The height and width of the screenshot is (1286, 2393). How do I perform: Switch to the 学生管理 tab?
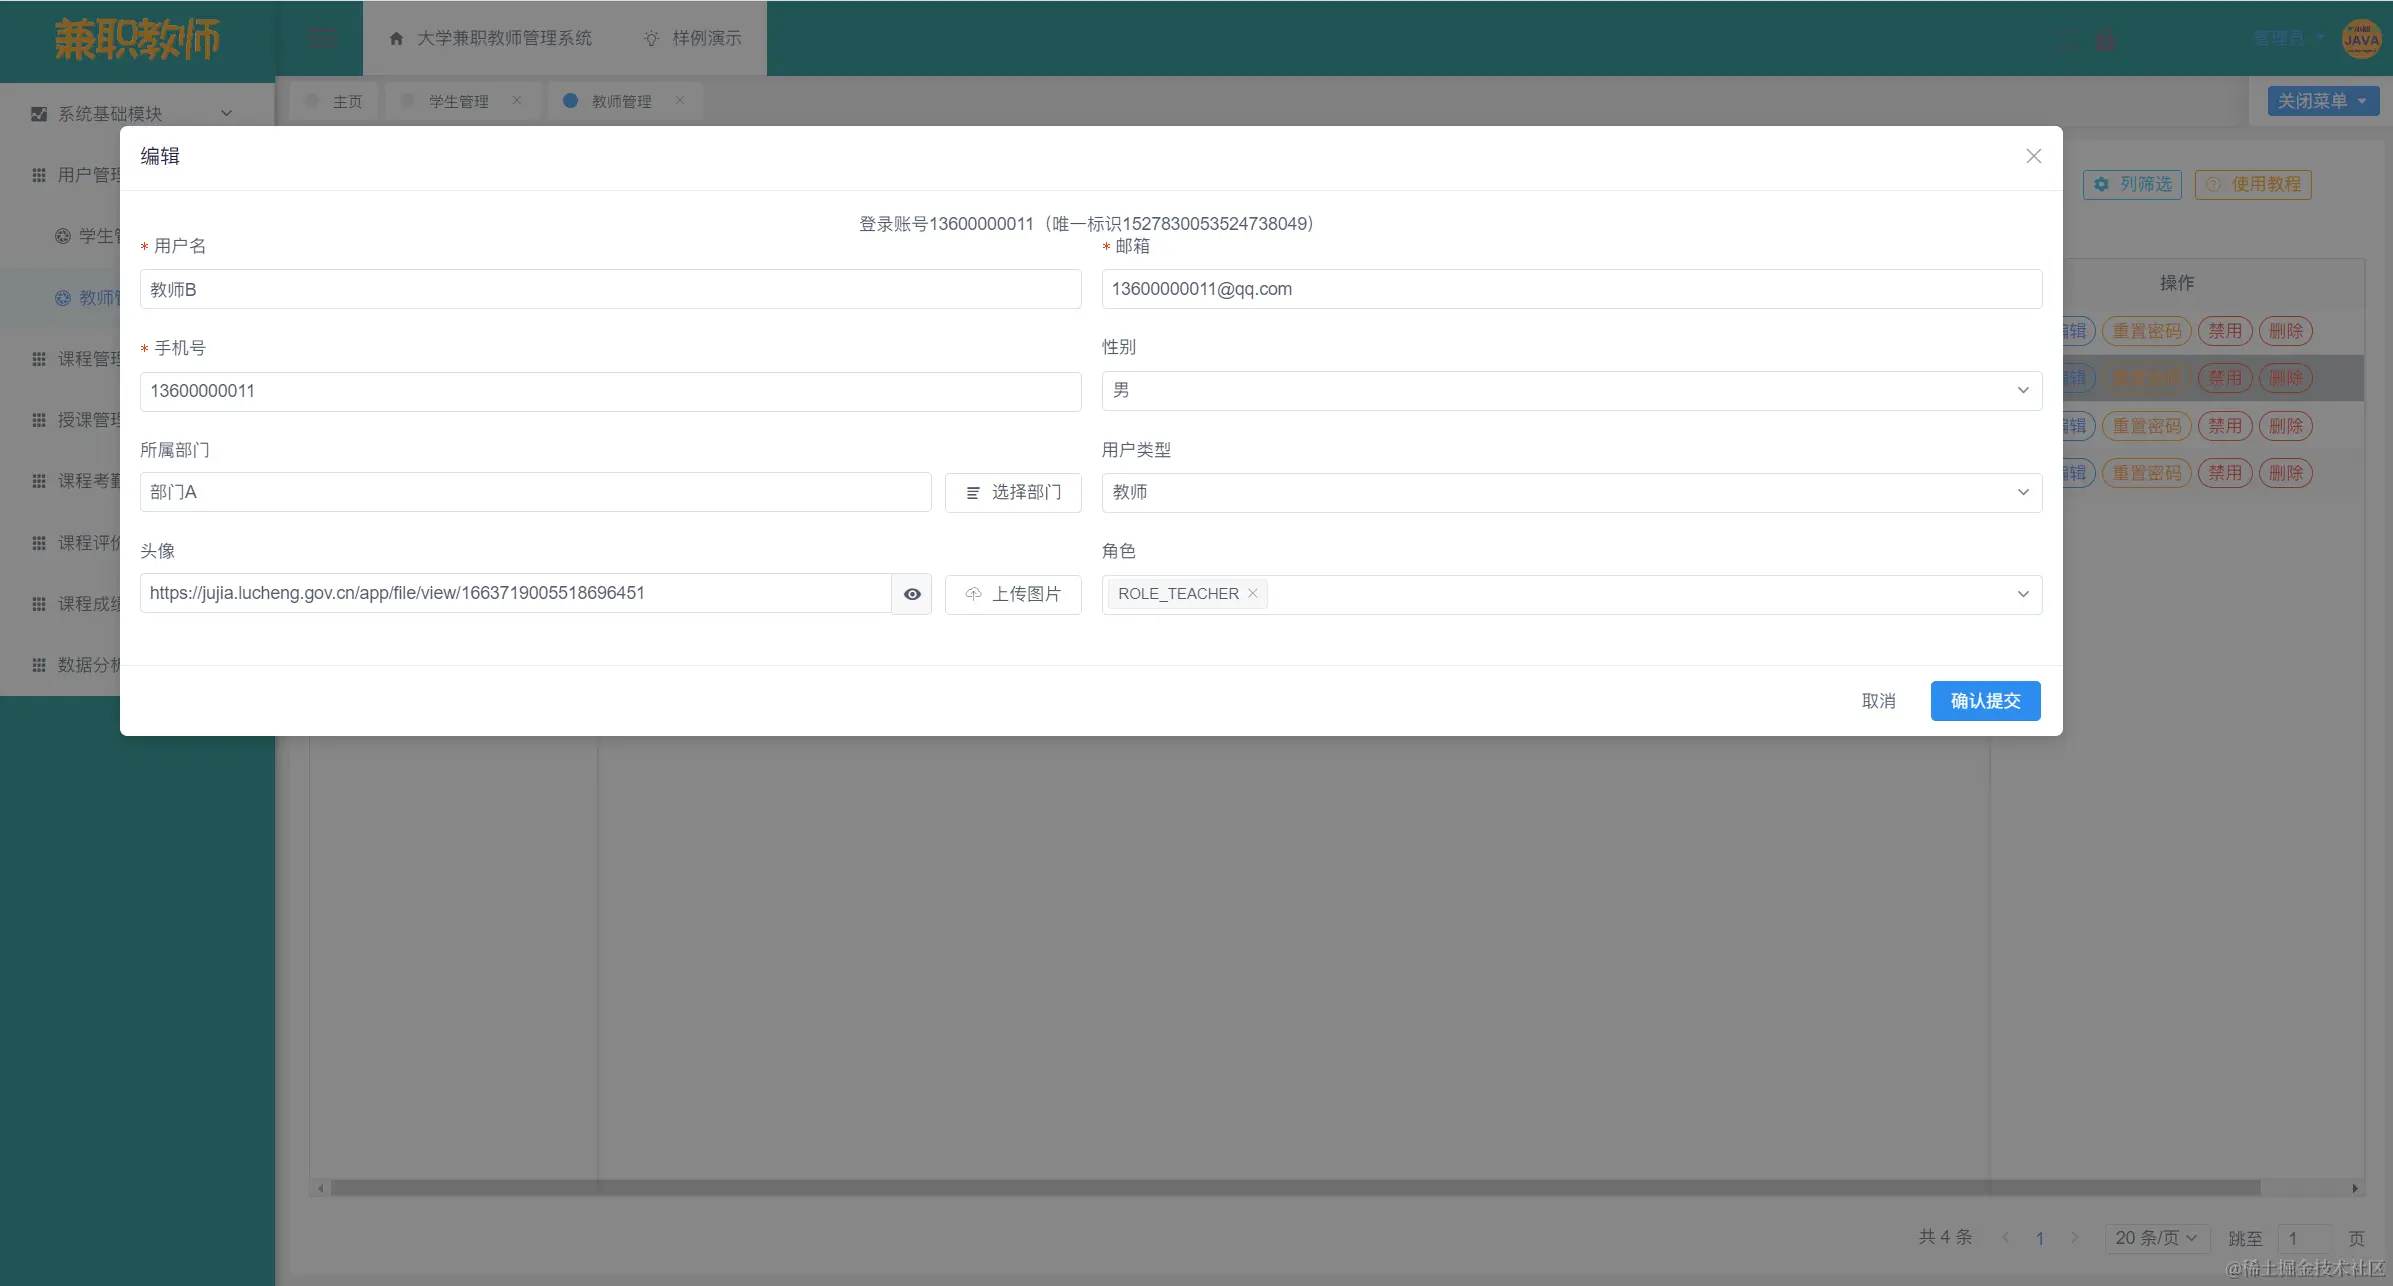(x=458, y=101)
